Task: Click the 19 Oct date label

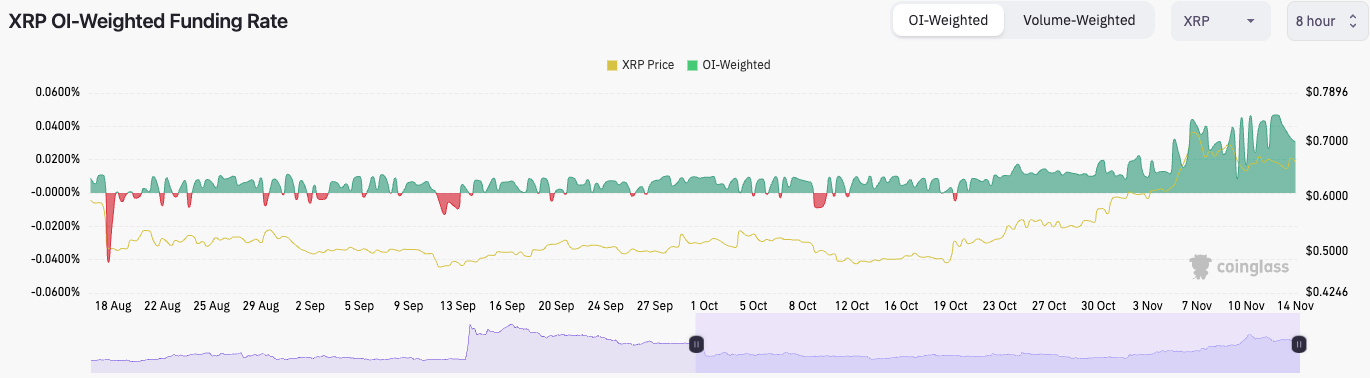Action: pos(950,306)
